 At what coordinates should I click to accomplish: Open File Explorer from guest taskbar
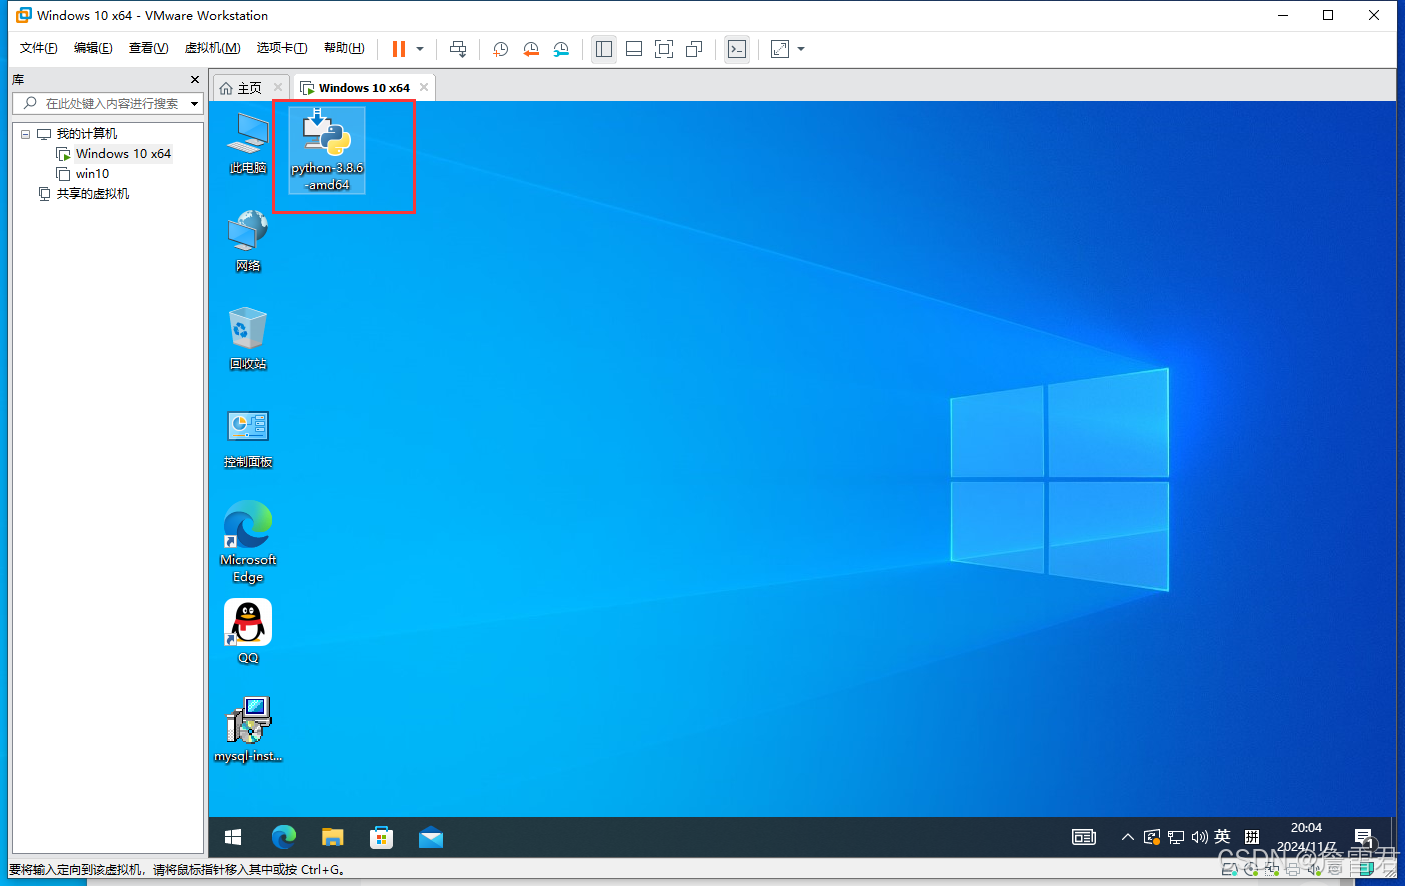click(x=333, y=837)
